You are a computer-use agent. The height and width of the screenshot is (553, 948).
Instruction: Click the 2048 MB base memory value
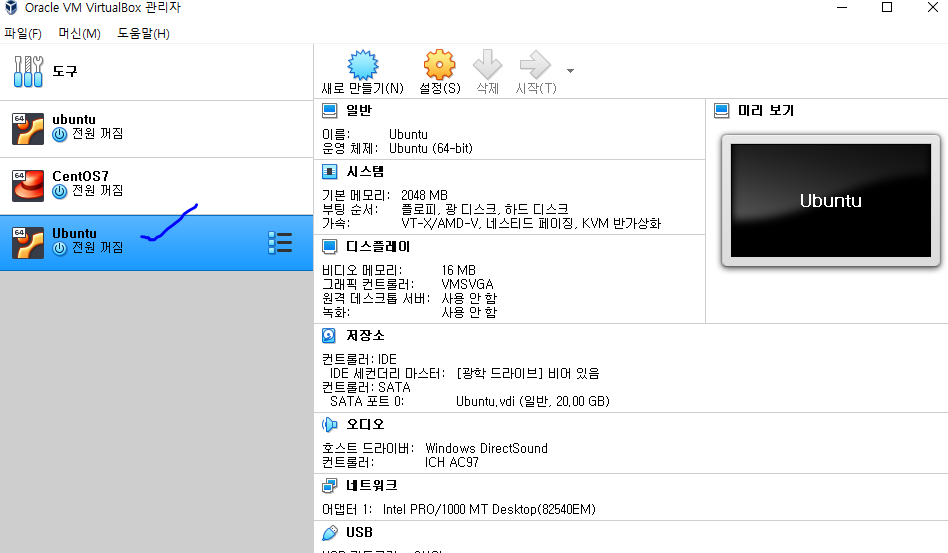click(x=424, y=195)
